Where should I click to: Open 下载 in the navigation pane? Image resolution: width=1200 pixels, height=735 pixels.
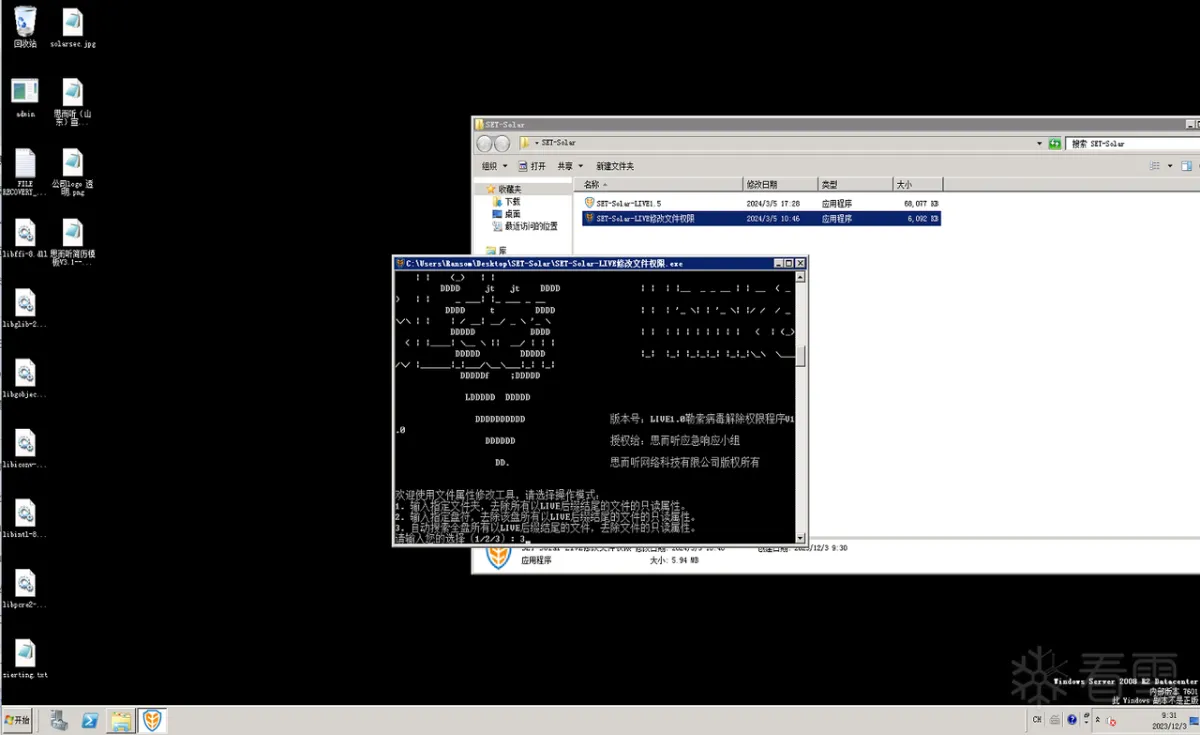[512, 201]
